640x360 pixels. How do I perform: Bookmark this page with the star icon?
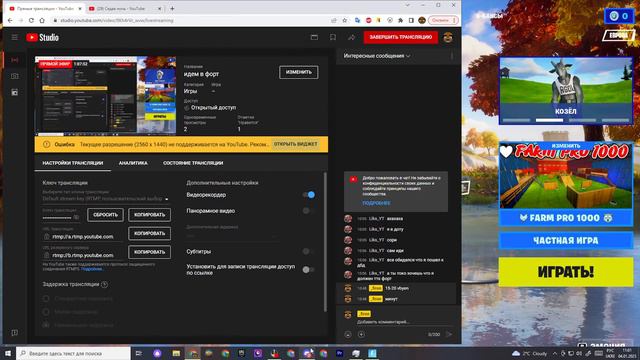tap(345, 20)
